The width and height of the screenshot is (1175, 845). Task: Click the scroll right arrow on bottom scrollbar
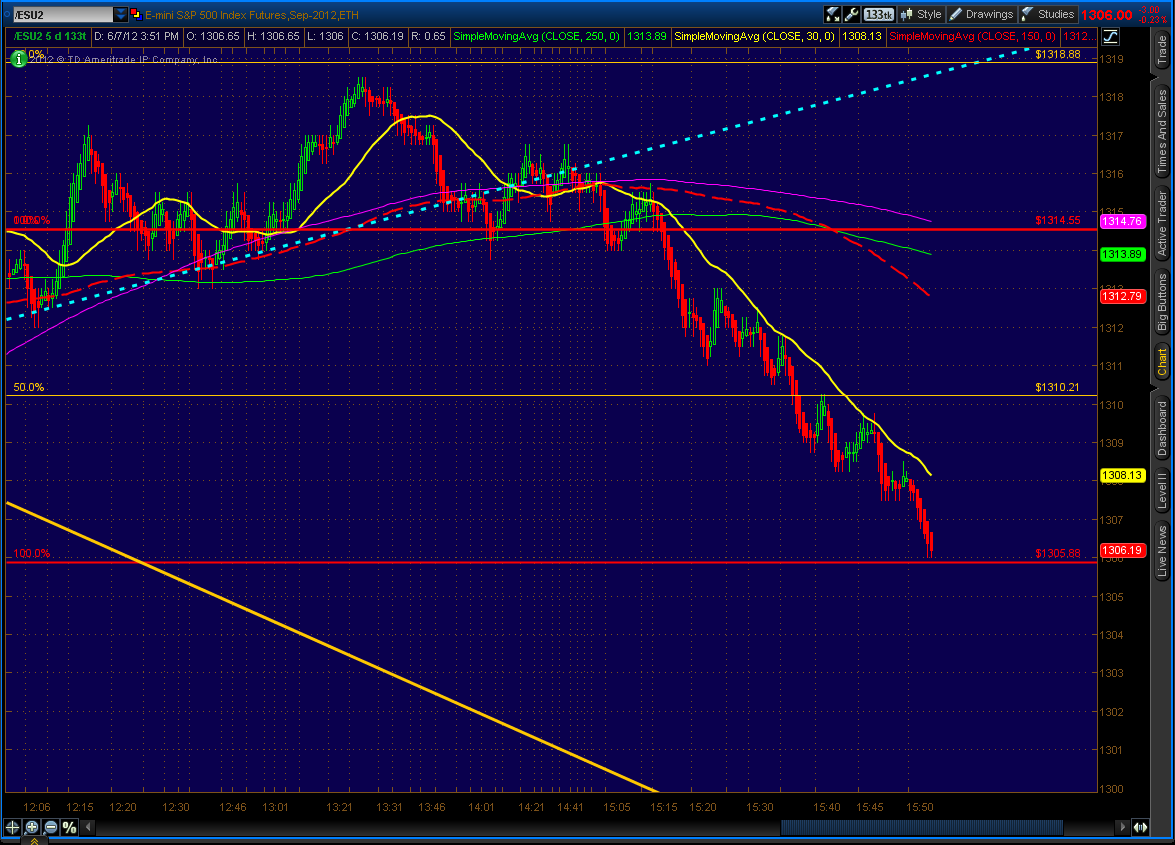[1122, 827]
